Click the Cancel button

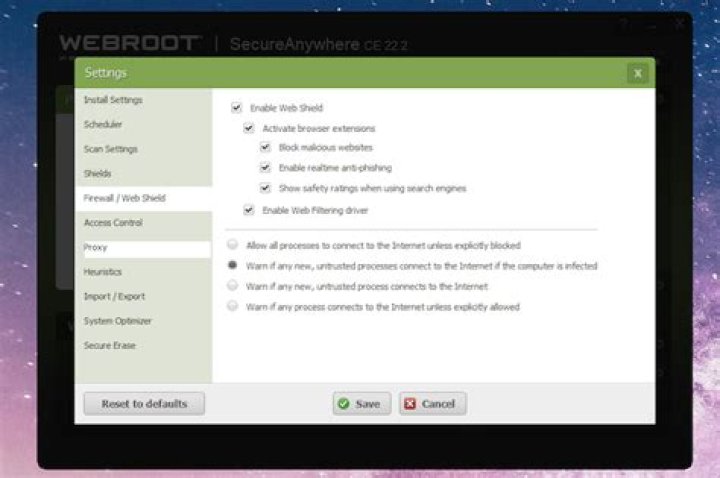click(433, 404)
